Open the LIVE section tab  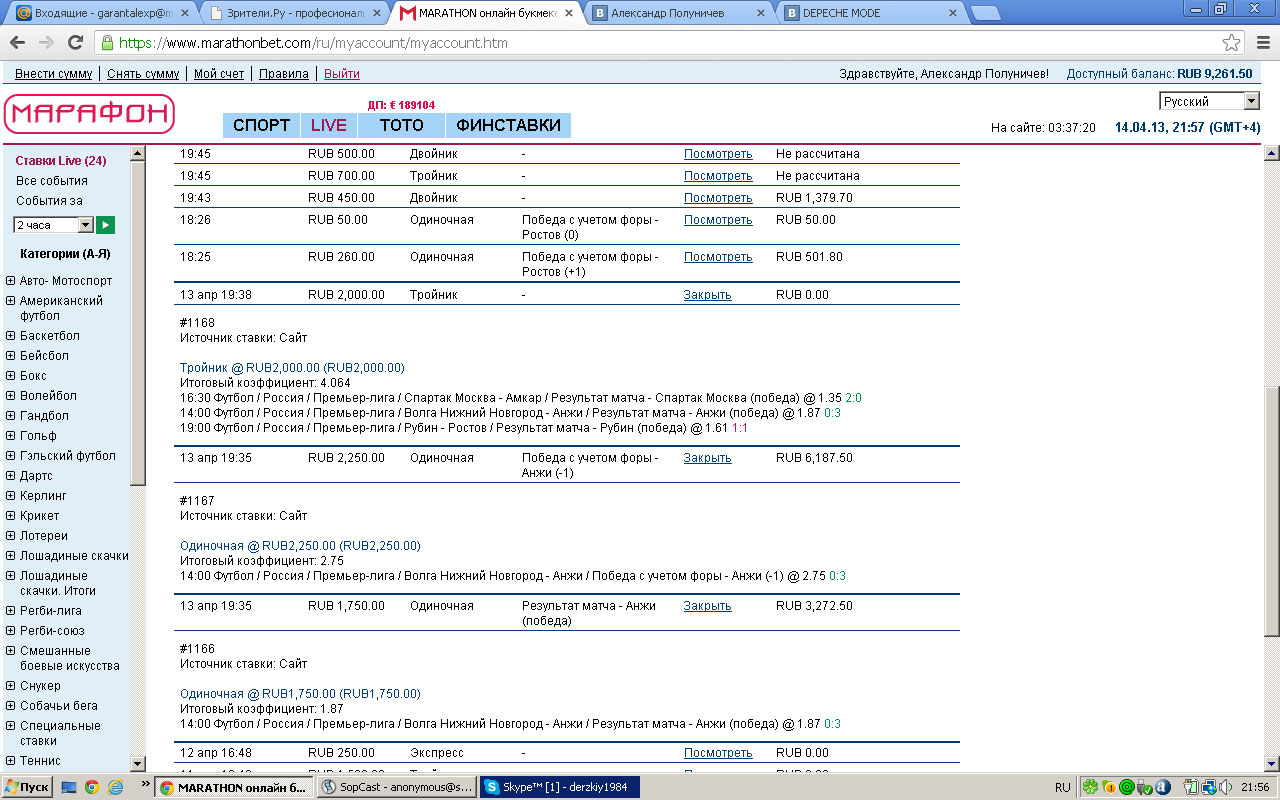(x=328, y=125)
